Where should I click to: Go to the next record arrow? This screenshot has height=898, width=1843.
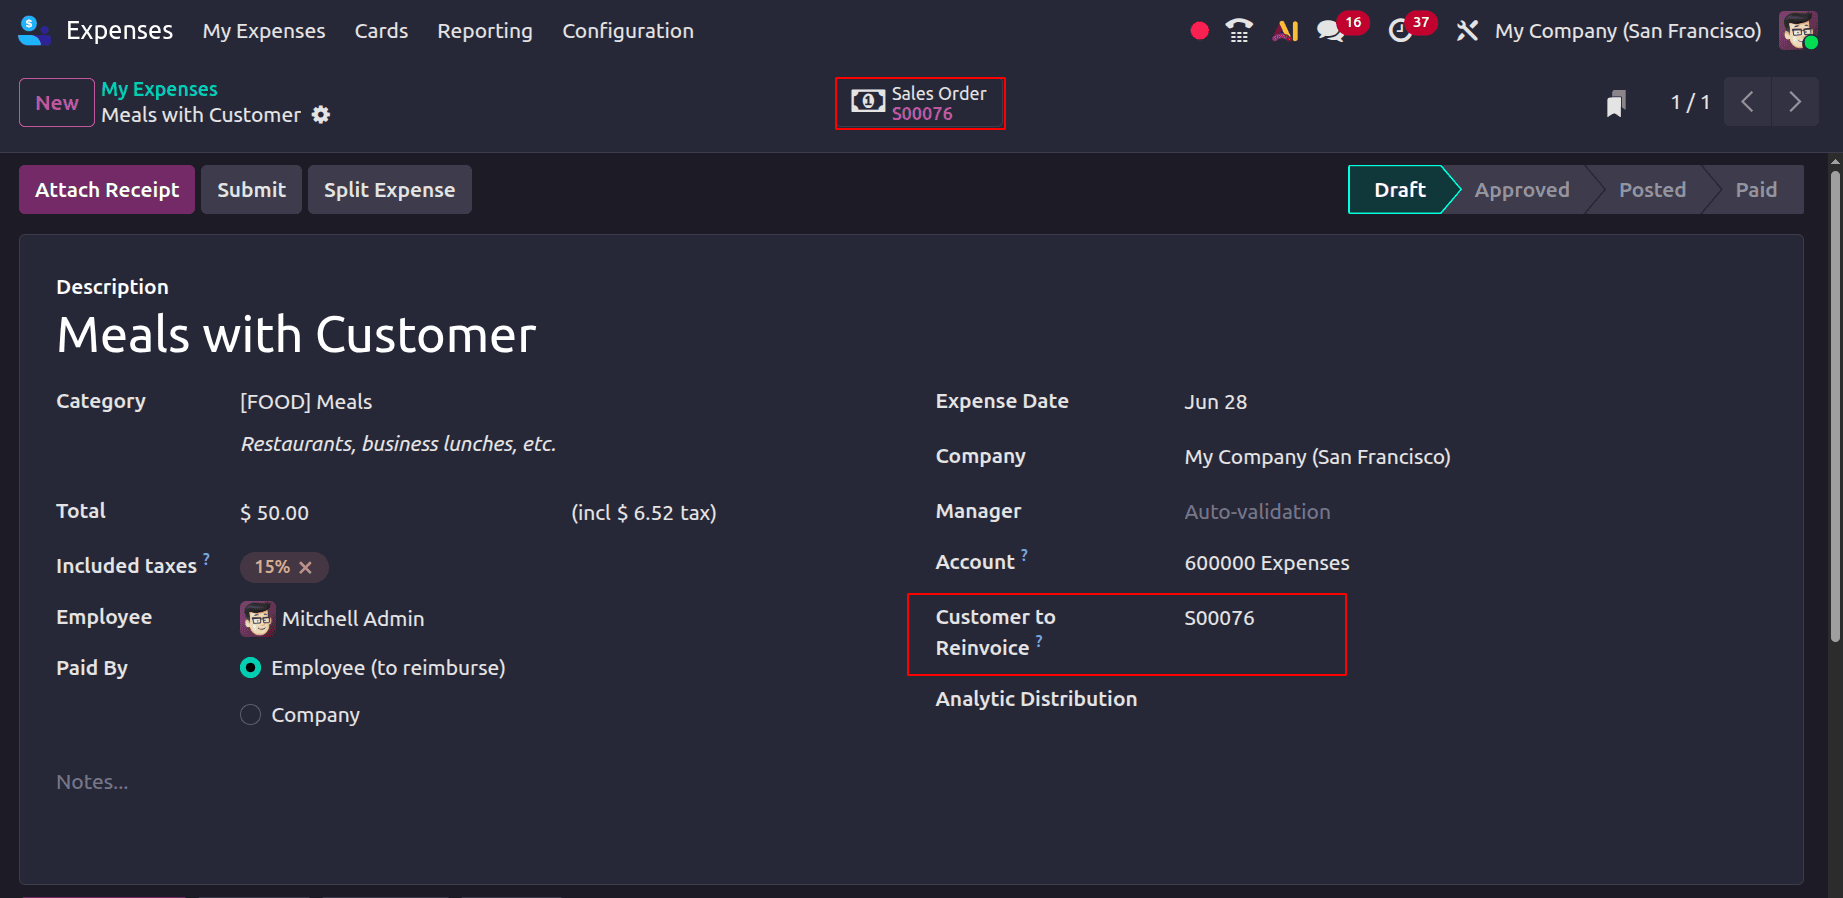(x=1795, y=102)
